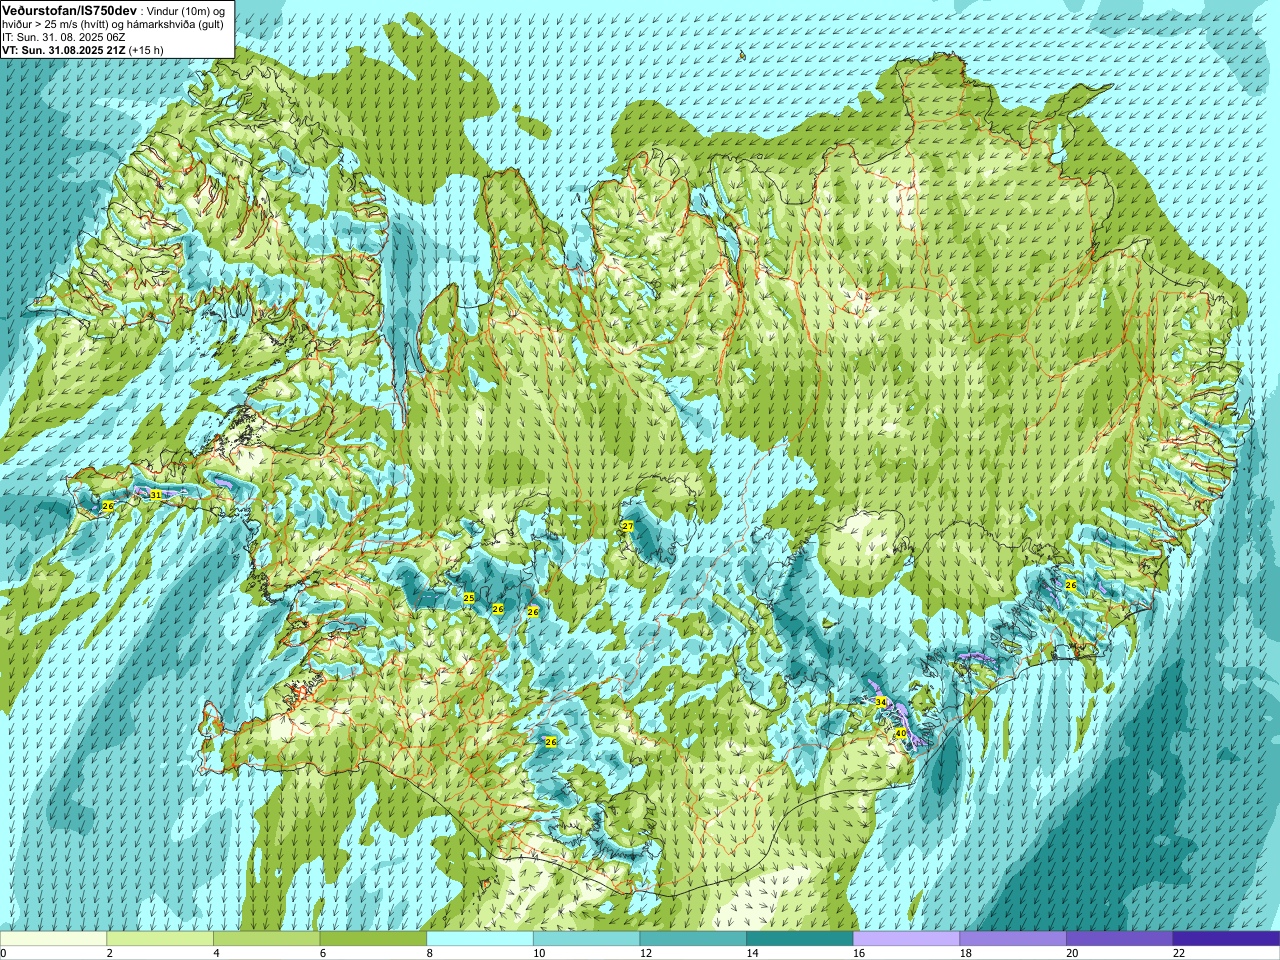
Task: Click the legend tick value 22
Action: point(1179,953)
